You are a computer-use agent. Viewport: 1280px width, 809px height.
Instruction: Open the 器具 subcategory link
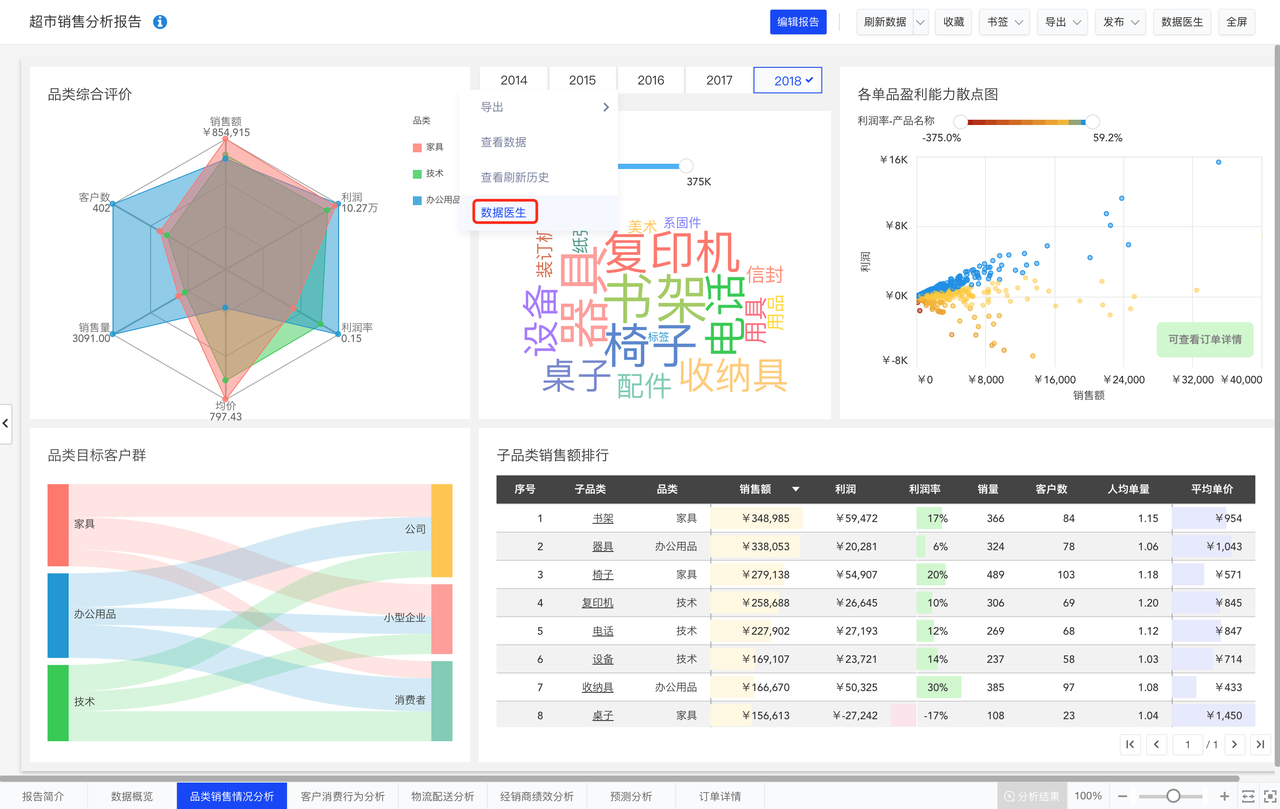[603, 546]
